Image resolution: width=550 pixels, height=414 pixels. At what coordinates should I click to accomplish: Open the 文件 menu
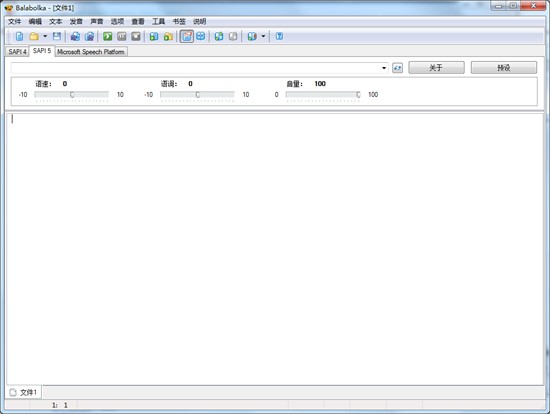pos(15,21)
